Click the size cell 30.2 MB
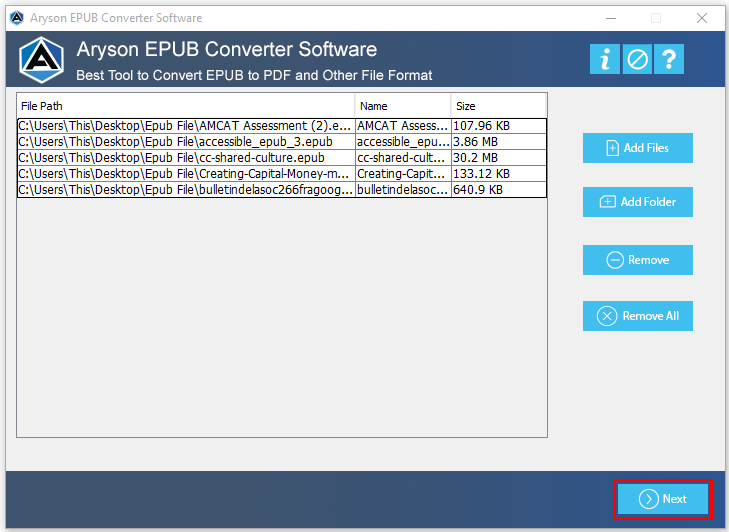The image size is (729, 532). (499, 158)
